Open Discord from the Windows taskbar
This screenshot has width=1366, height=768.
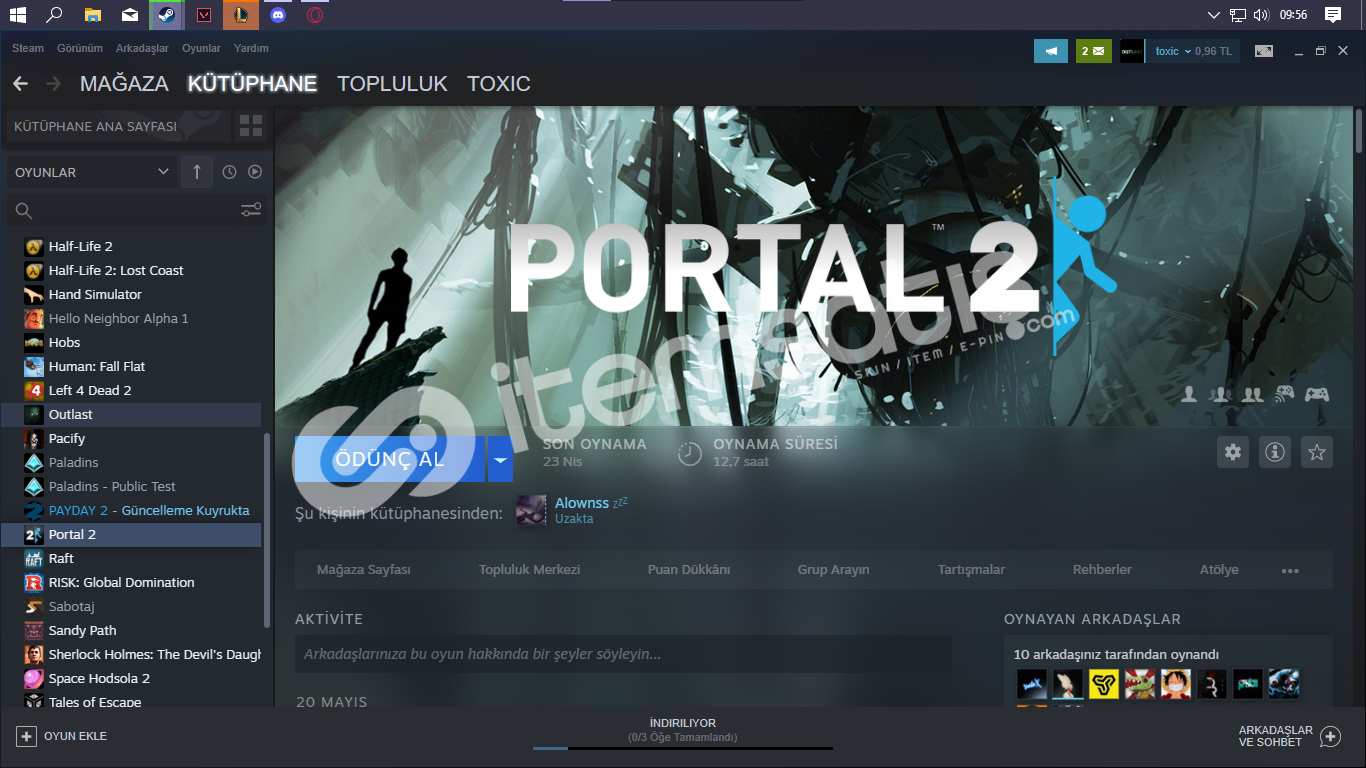pos(278,15)
